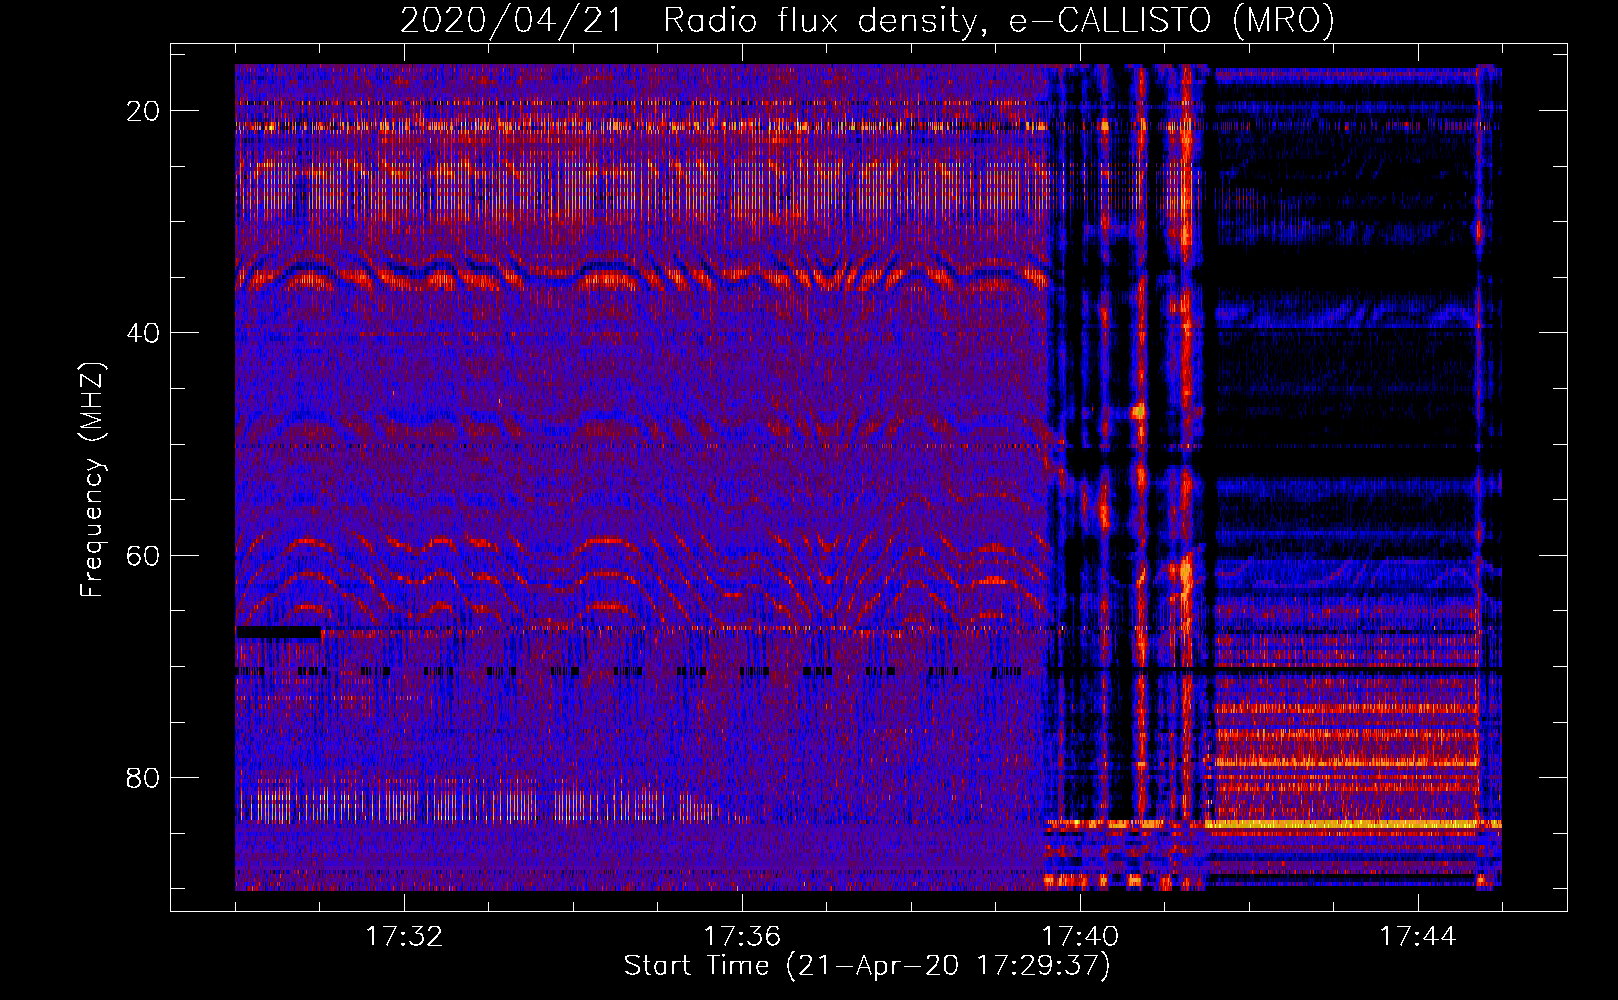Click the 80 MHz frequency tick label
The image size is (1618, 1000).
pos(144,777)
